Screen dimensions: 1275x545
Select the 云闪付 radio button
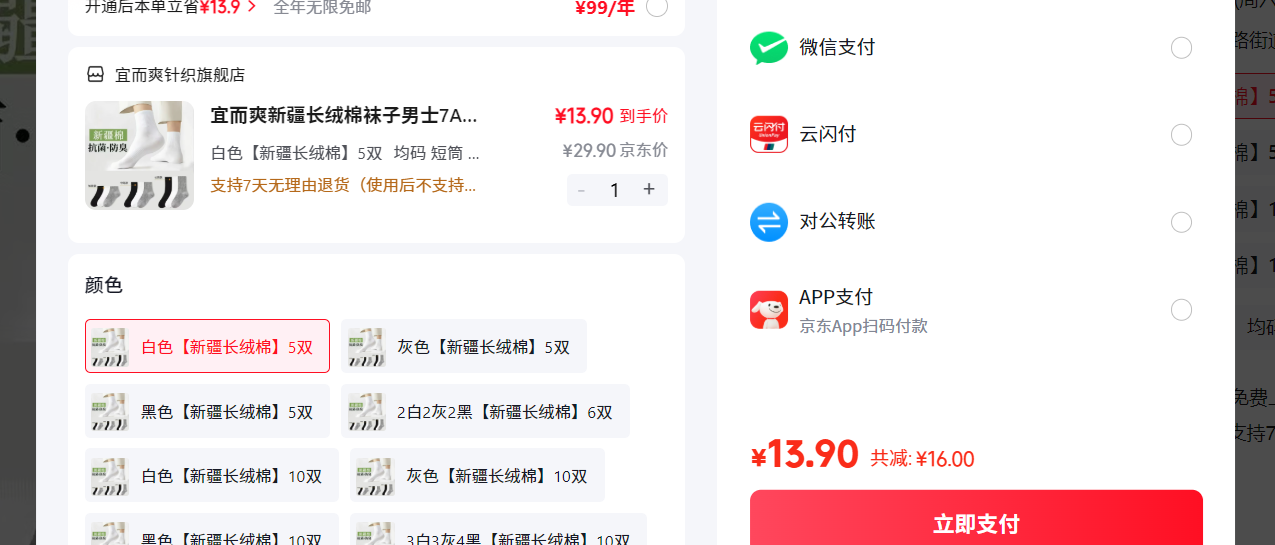tap(1181, 135)
